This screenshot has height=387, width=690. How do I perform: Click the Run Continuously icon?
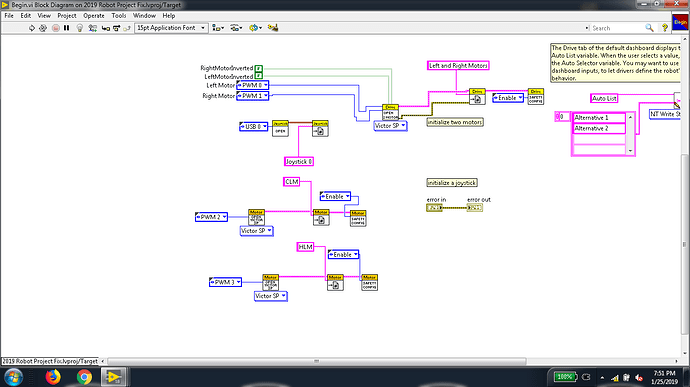click(x=43, y=28)
